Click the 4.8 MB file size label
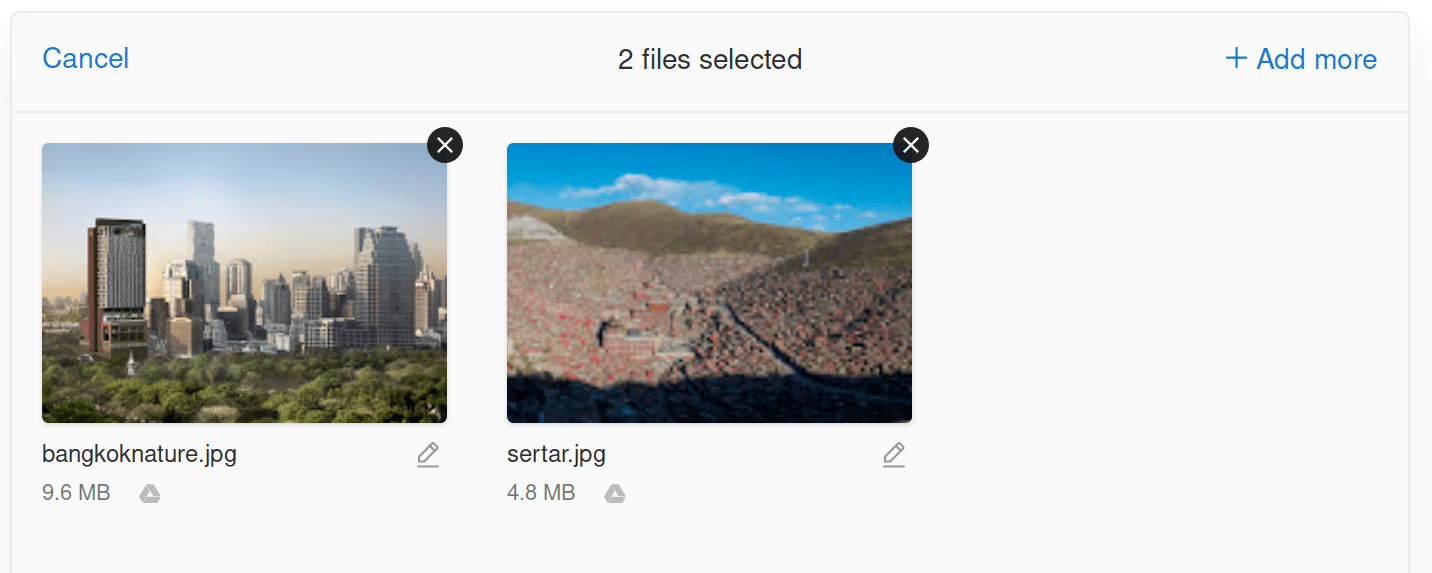The image size is (1432, 573). pos(541,493)
